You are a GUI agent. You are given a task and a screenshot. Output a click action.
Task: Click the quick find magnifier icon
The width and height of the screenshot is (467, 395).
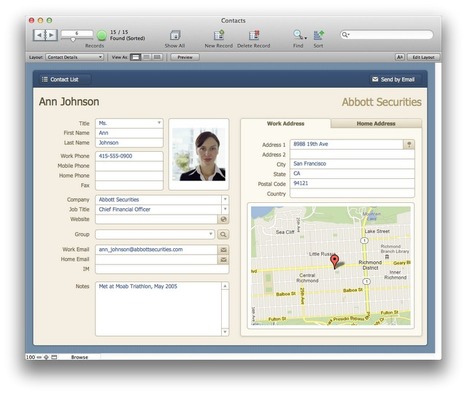point(345,35)
